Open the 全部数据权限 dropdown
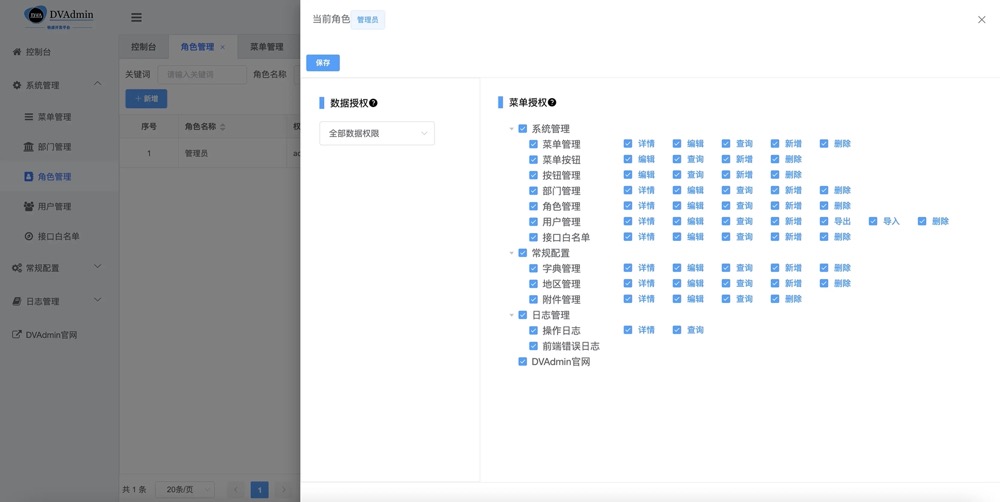Viewport: 1000px width, 502px height. (377, 133)
